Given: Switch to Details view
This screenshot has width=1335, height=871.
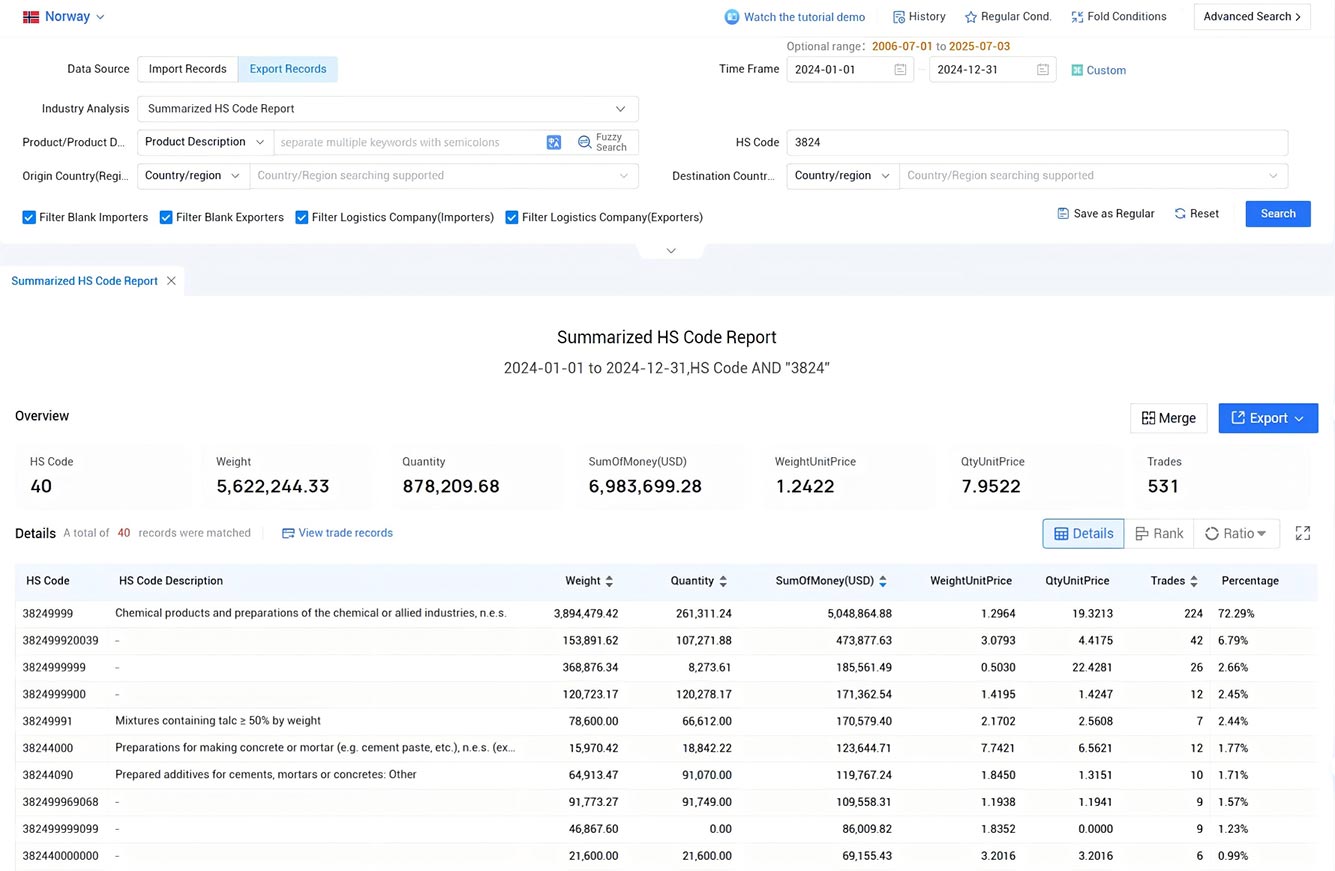Looking at the screenshot, I should click(1083, 534).
